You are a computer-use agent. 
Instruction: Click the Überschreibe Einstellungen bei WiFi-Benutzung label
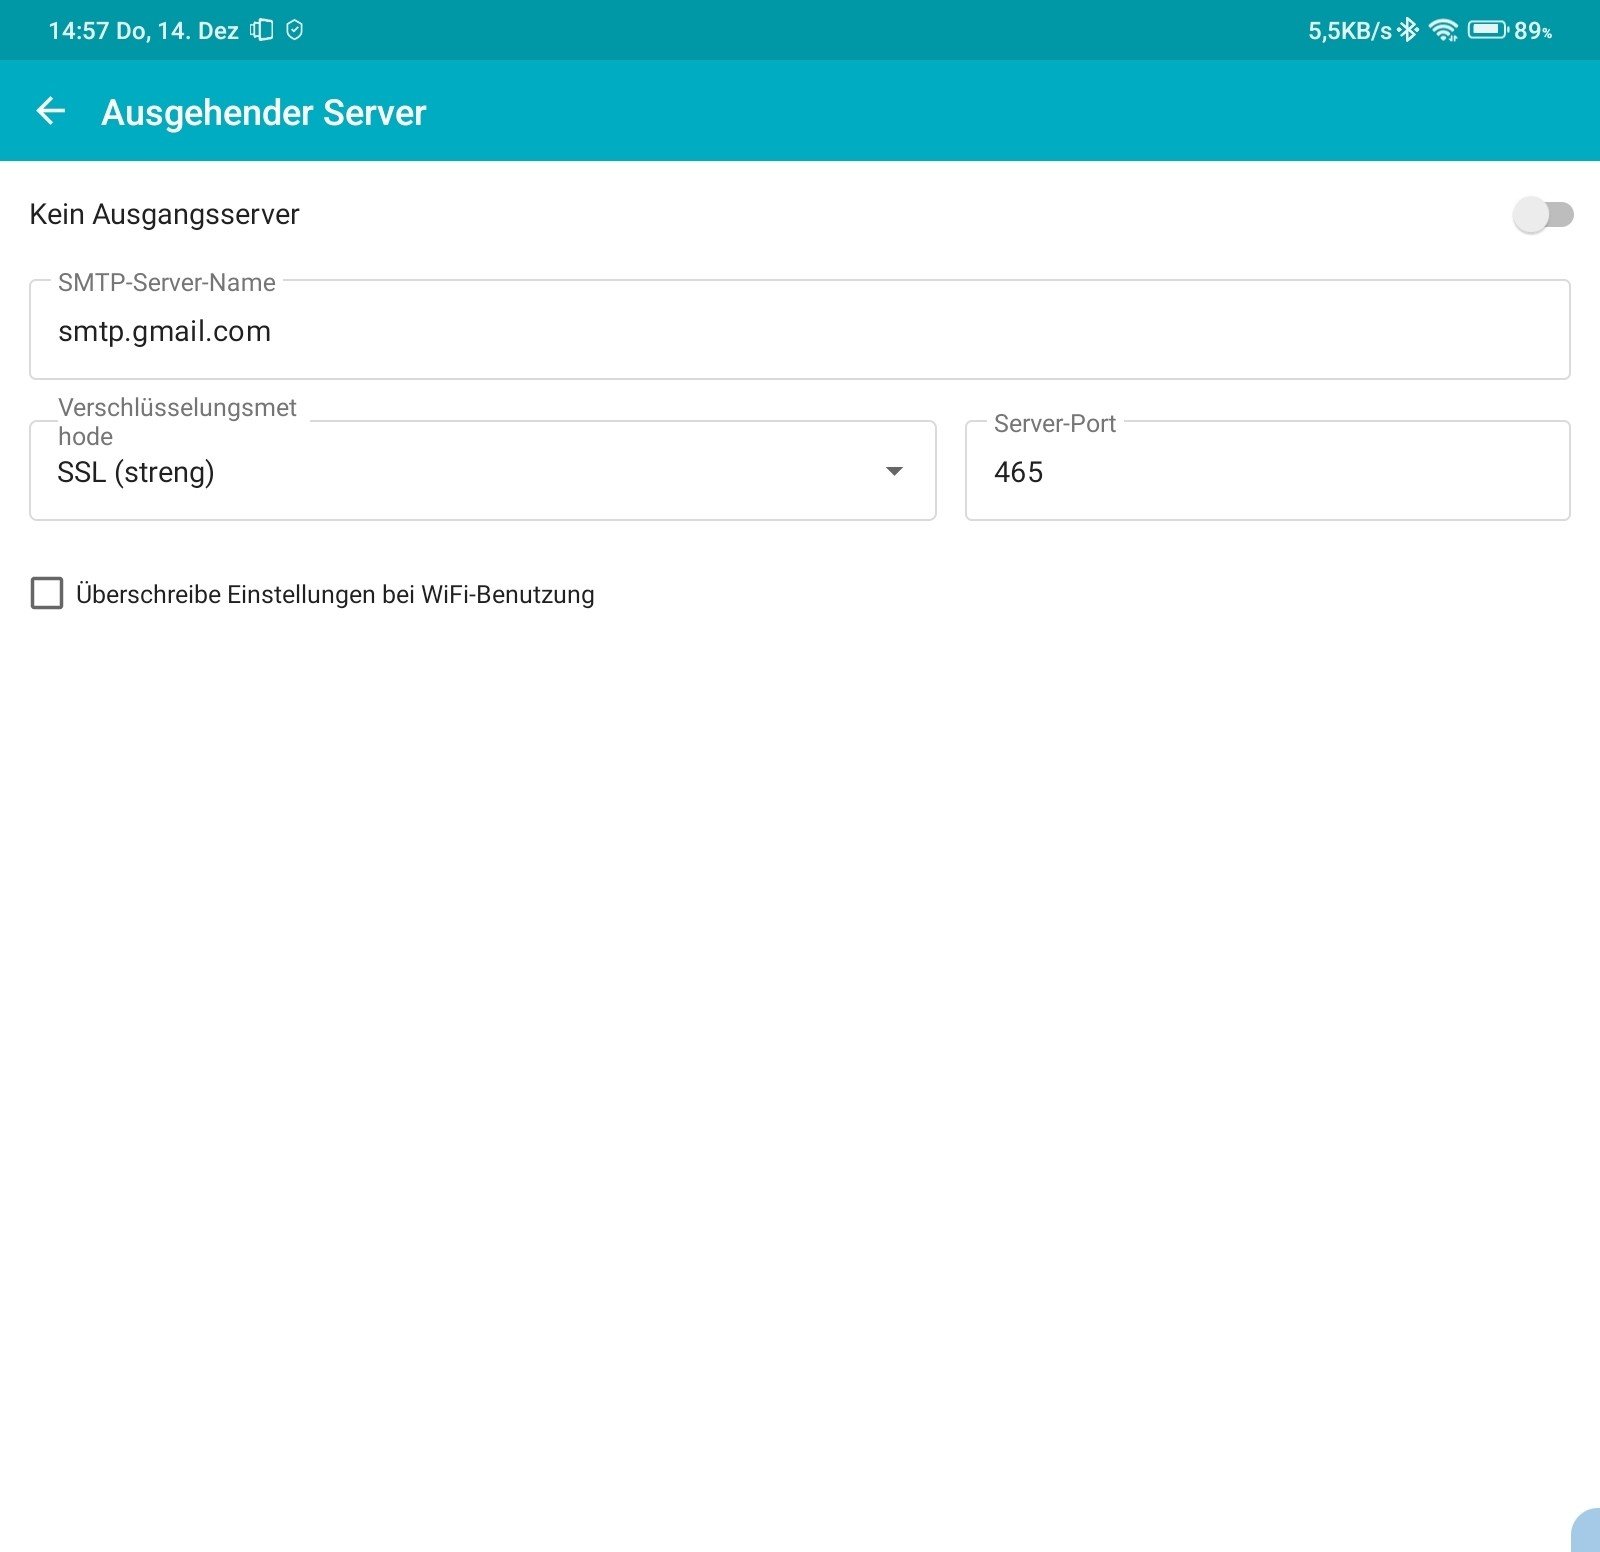tap(335, 594)
